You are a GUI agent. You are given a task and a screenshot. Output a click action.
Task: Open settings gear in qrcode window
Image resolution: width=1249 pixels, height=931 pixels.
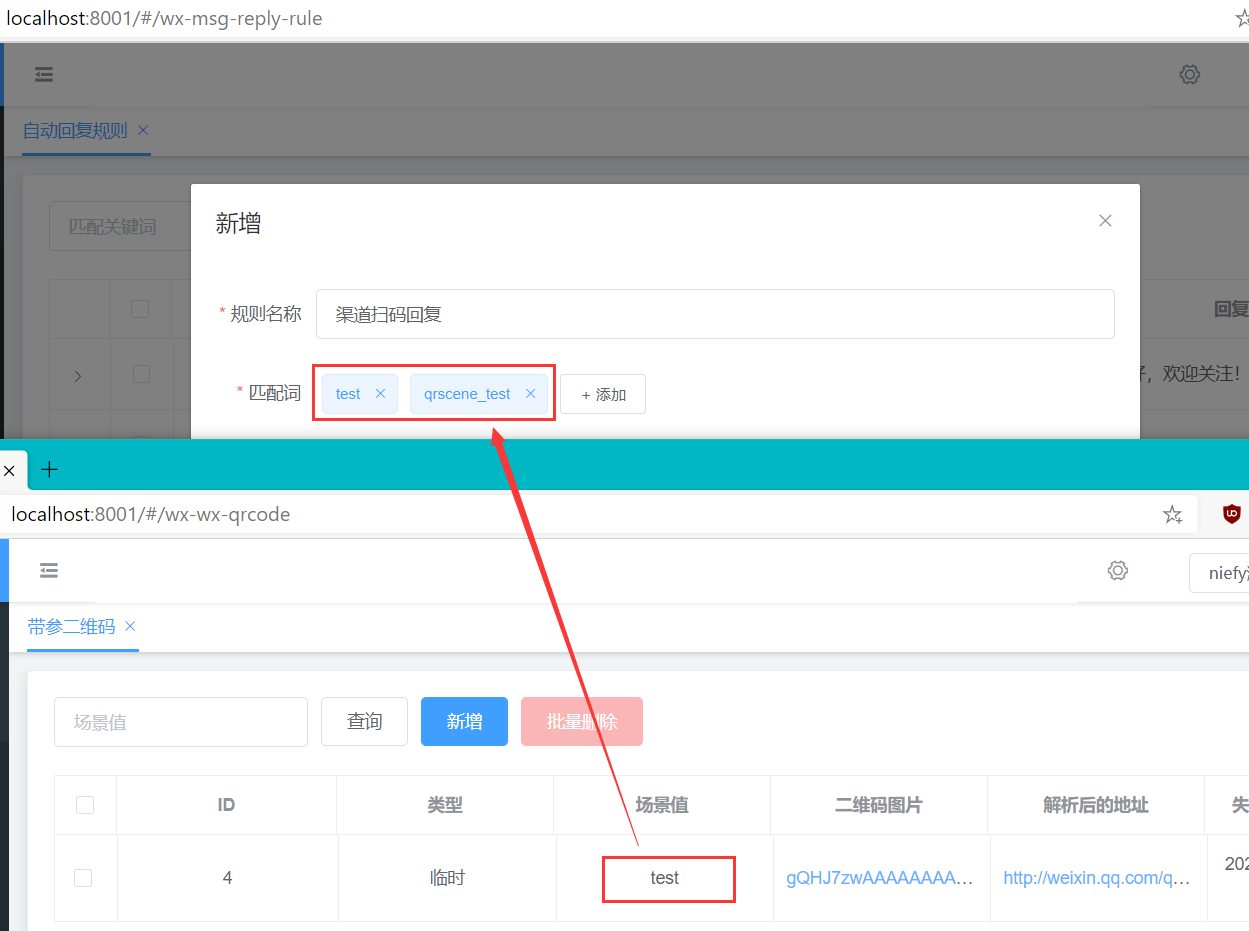click(x=1118, y=570)
